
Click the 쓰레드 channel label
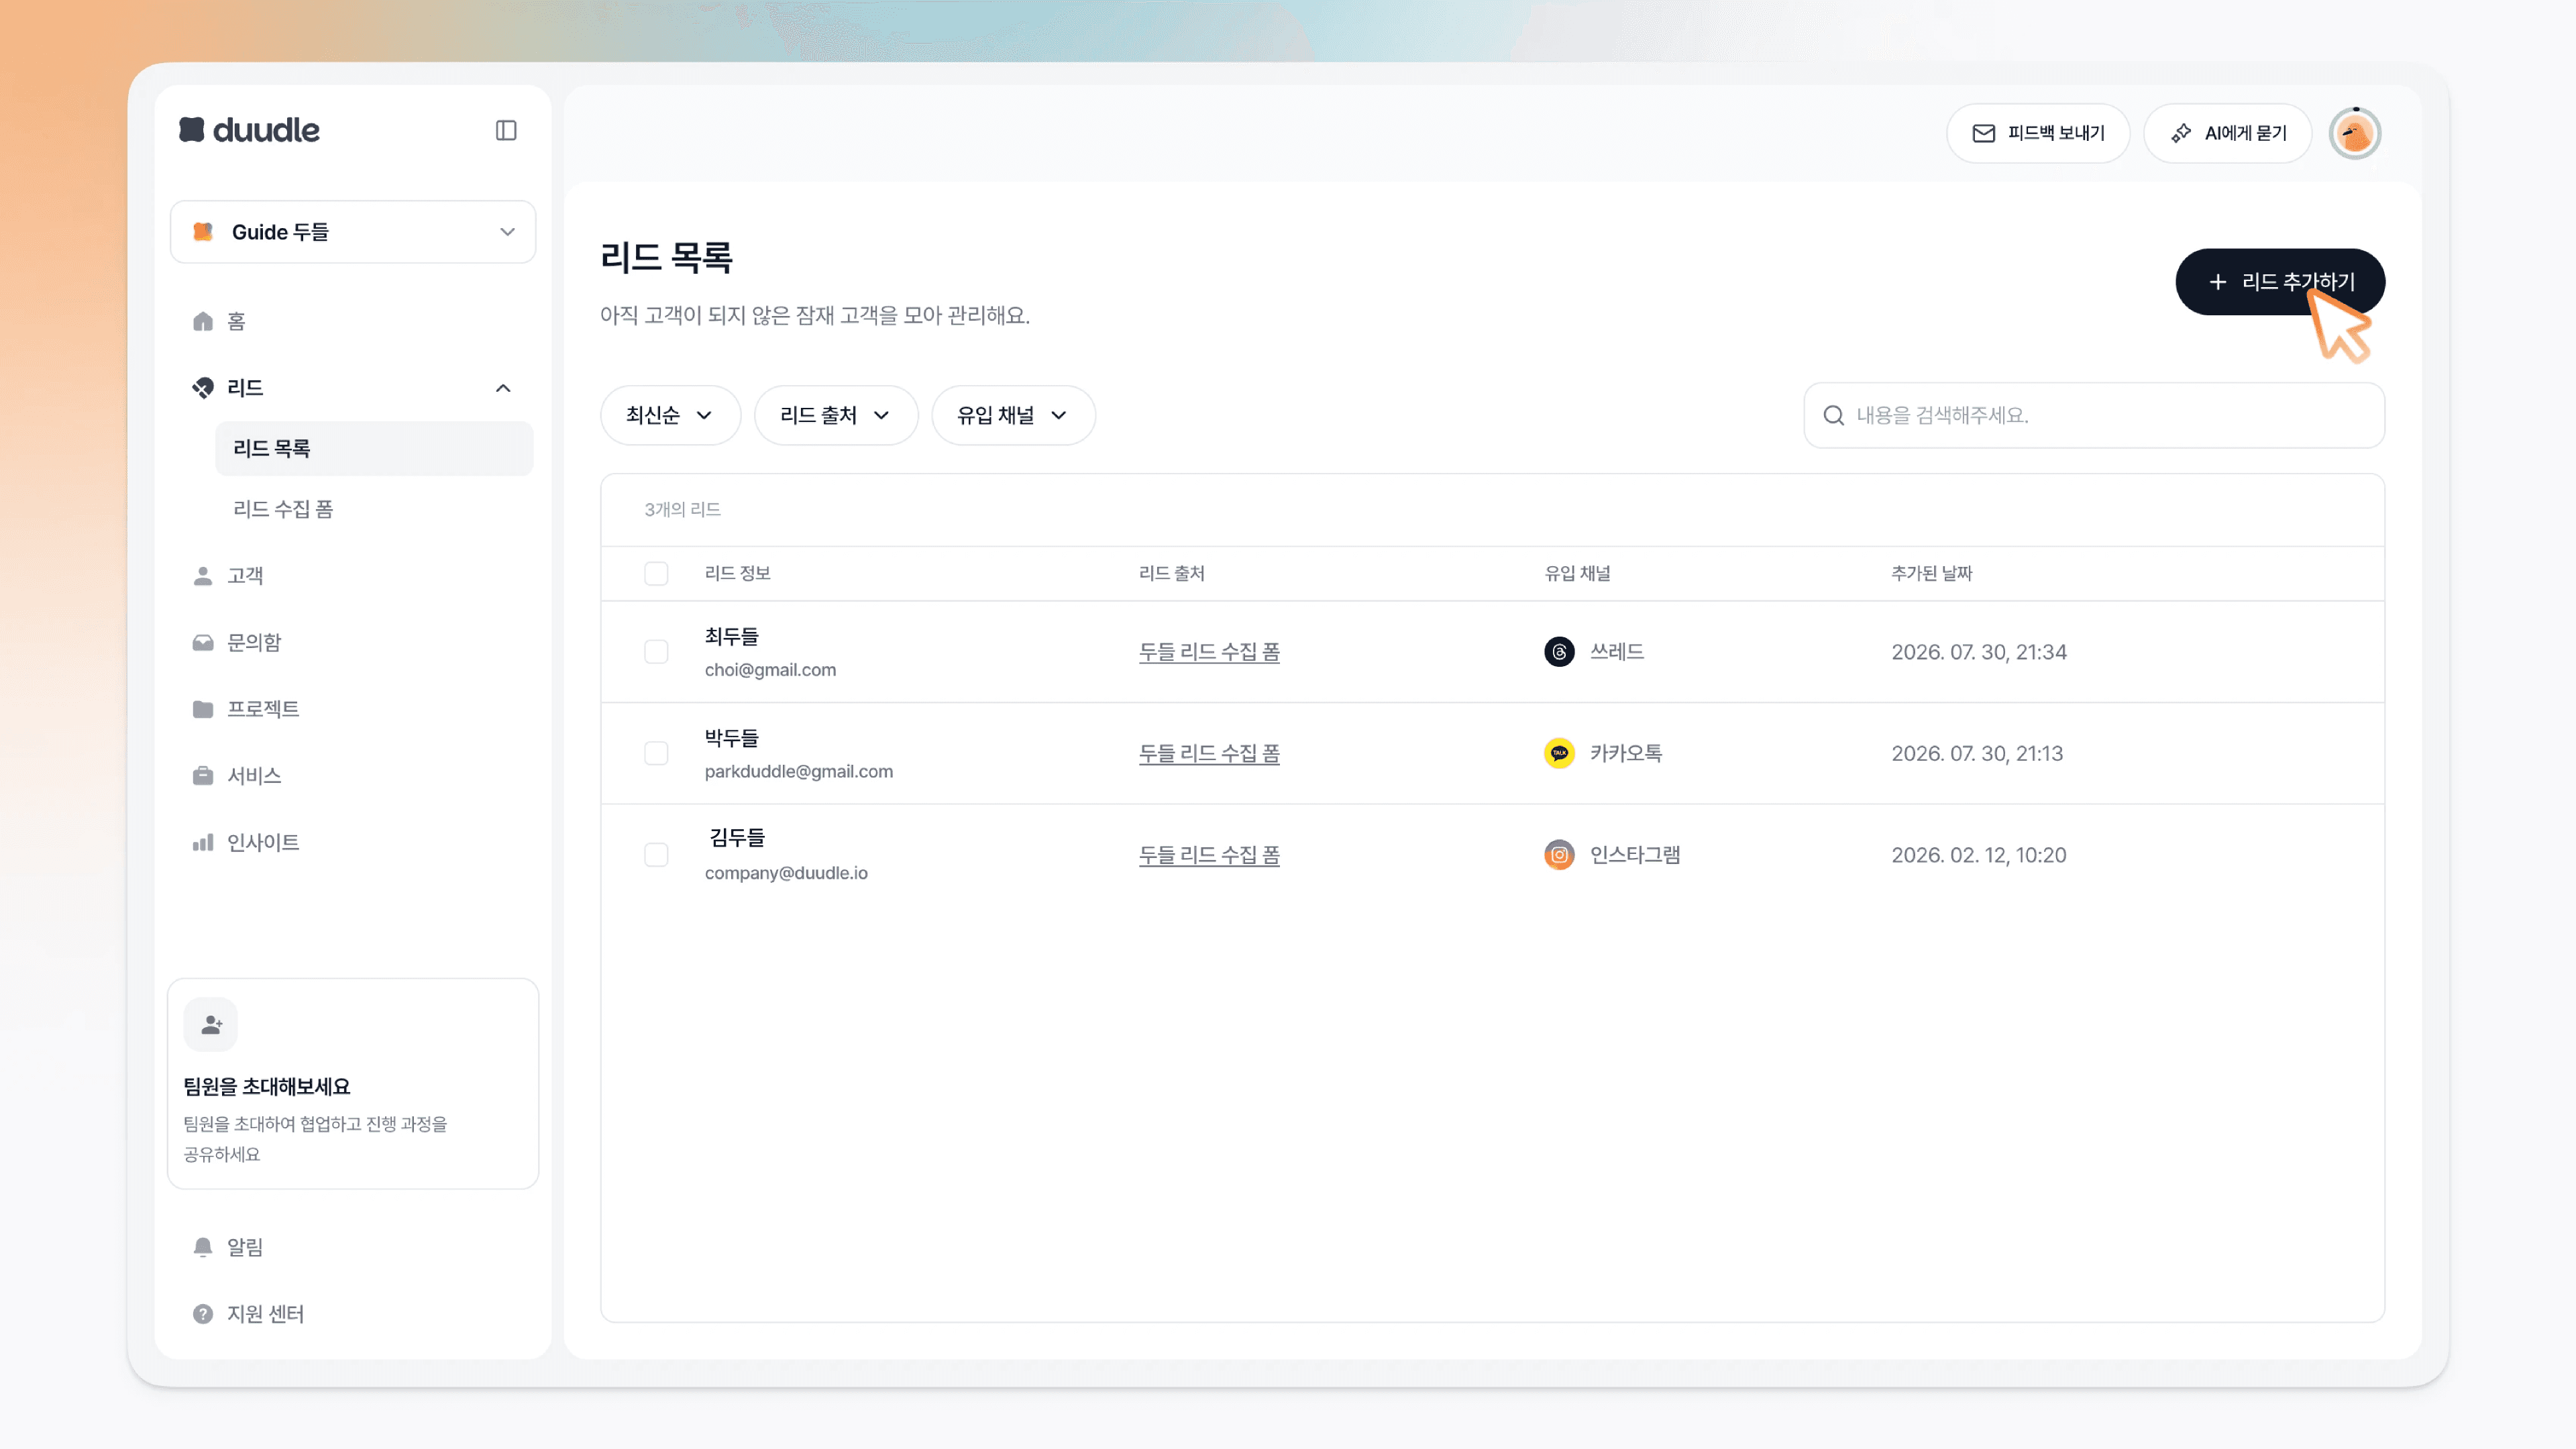point(1617,652)
